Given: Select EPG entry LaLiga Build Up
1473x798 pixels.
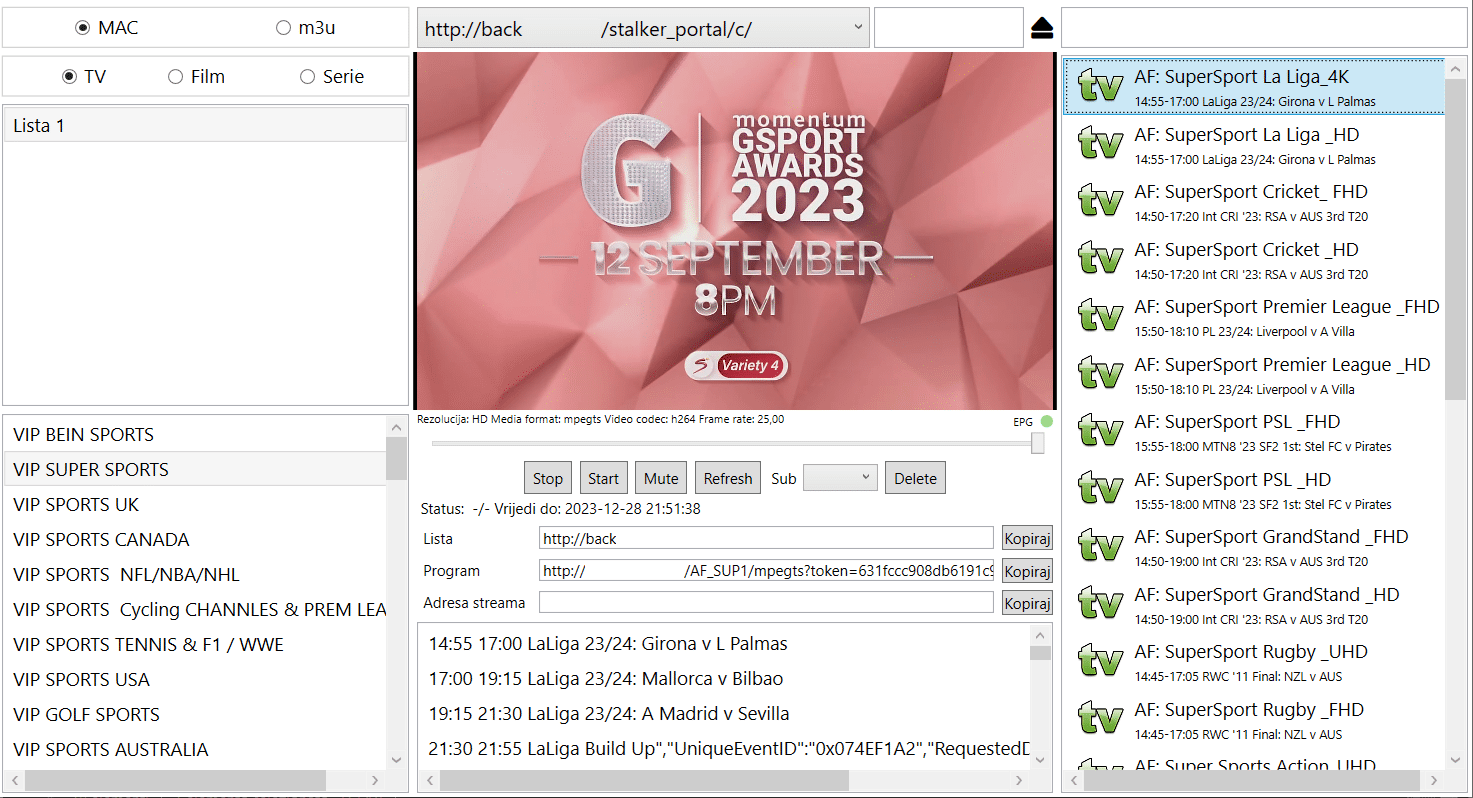Looking at the screenshot, I should [x=724, y=749].
